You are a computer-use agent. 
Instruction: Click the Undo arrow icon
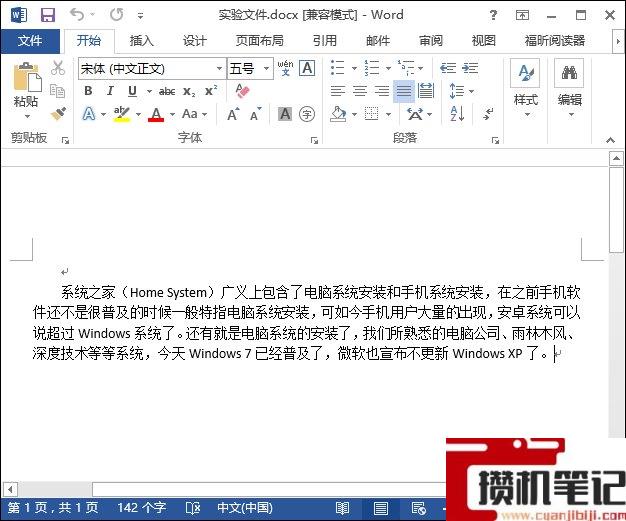tap(77, 15)
